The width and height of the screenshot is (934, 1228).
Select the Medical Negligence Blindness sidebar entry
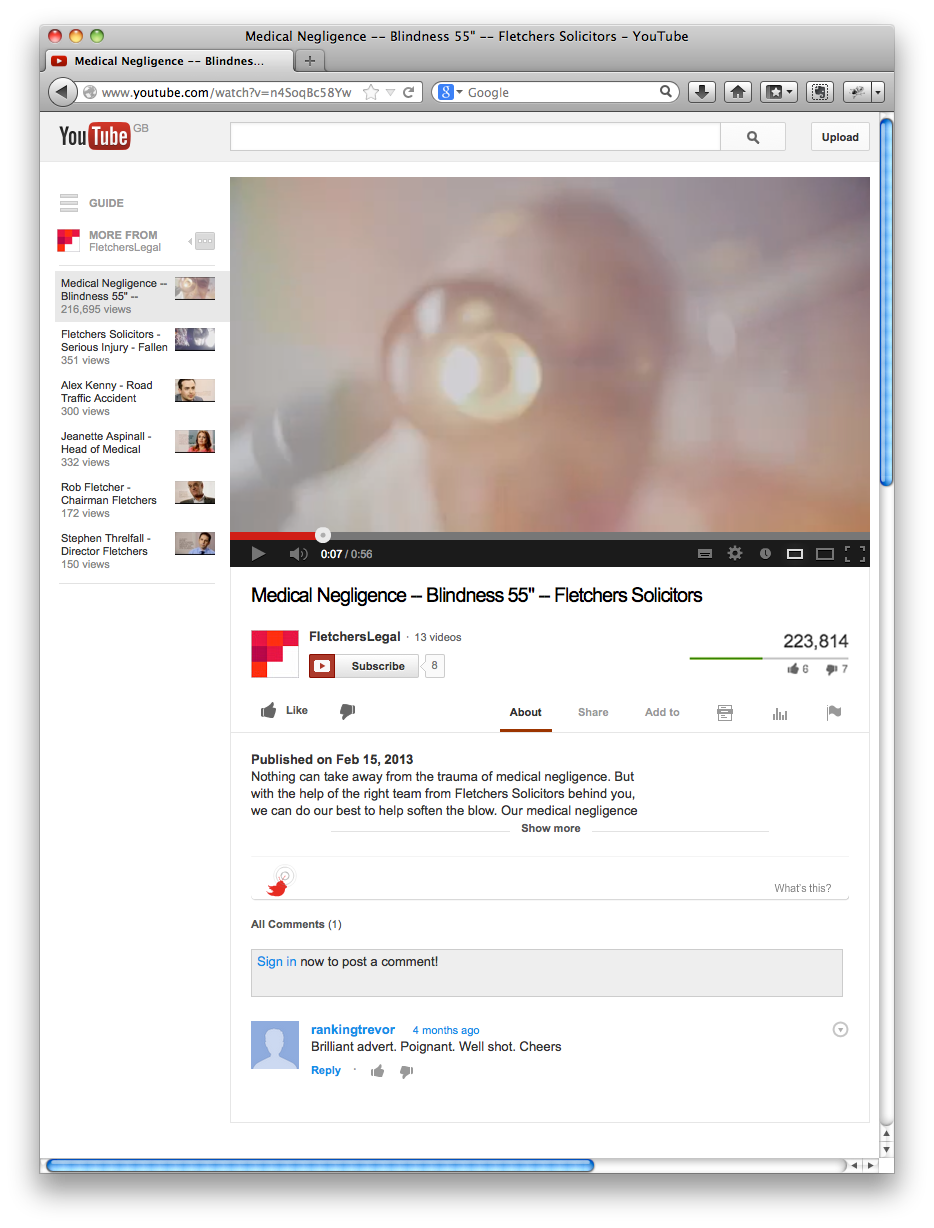(x=141, y=296)
